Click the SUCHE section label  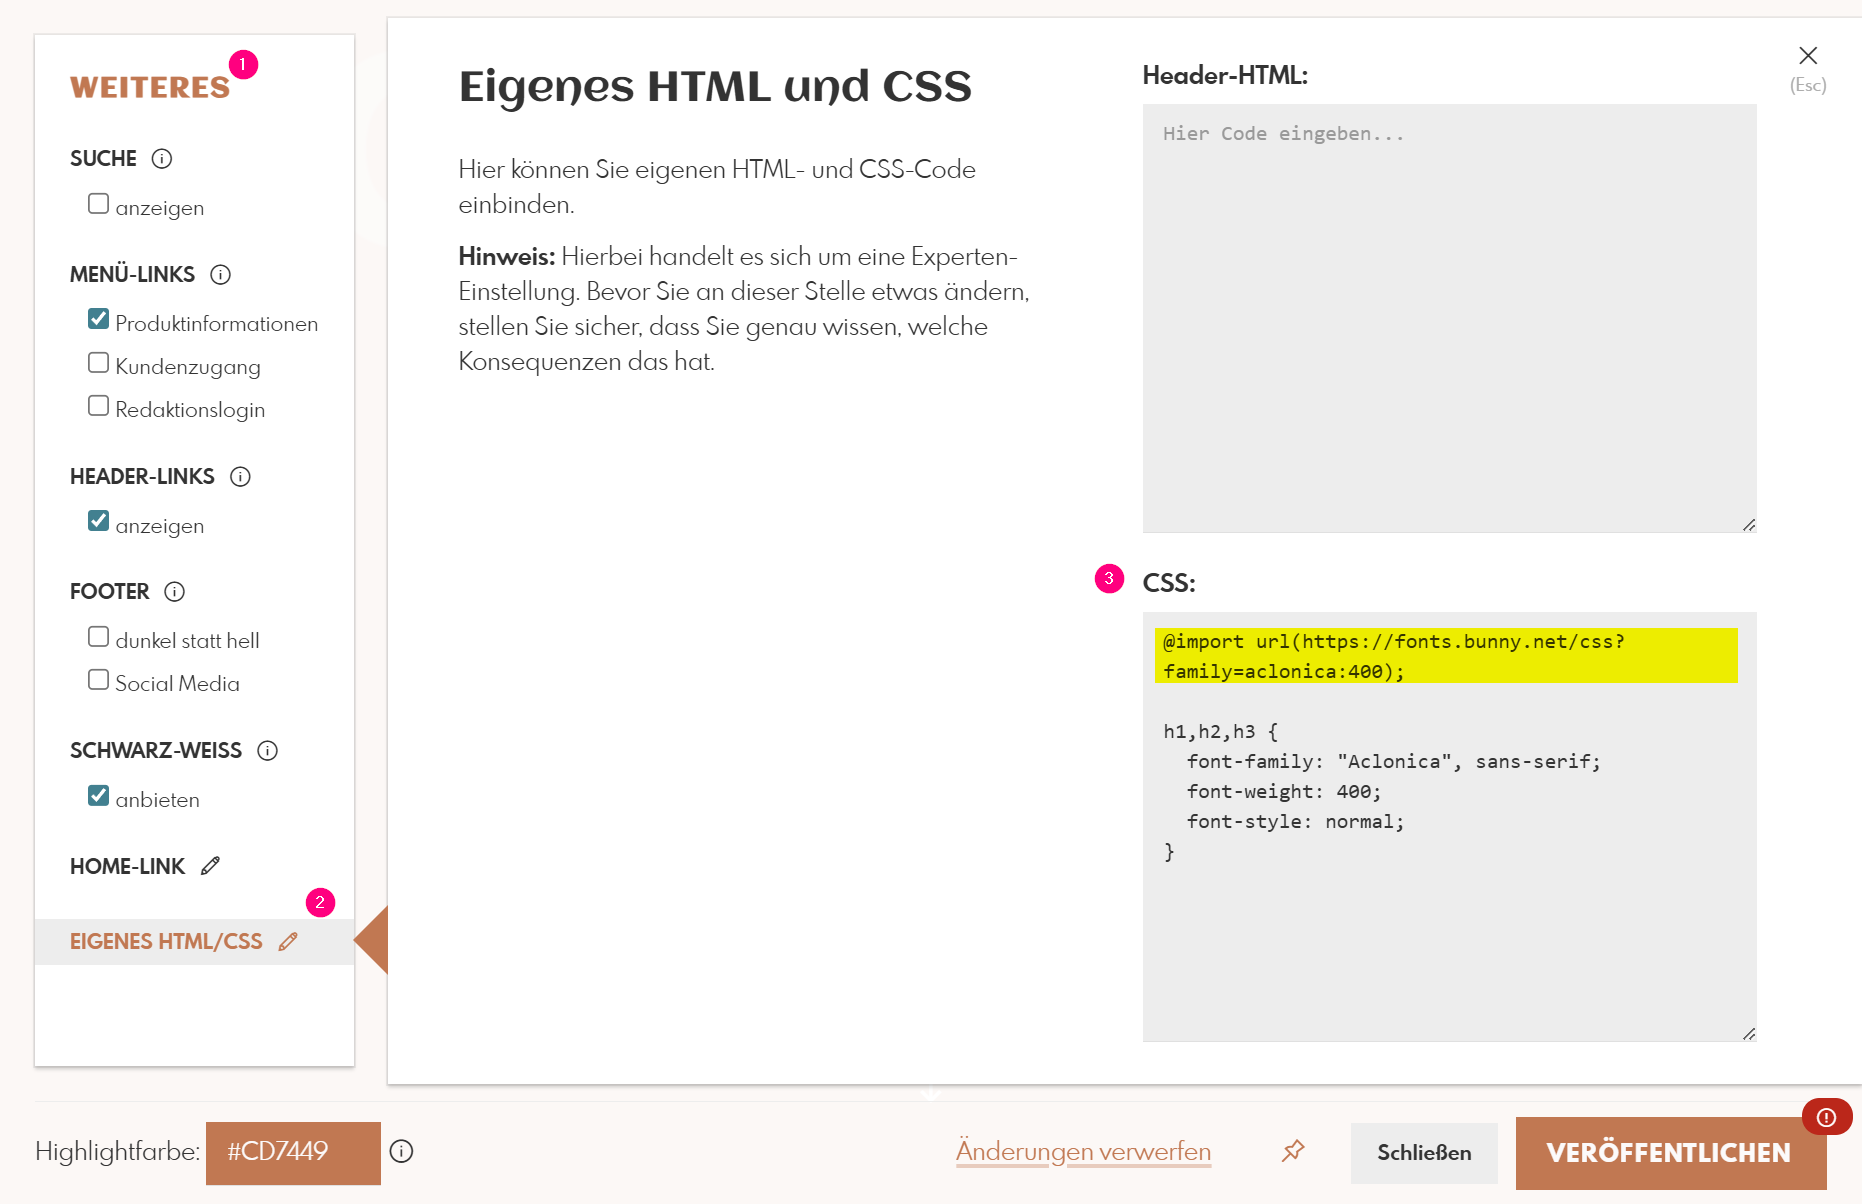click(103, 159)
